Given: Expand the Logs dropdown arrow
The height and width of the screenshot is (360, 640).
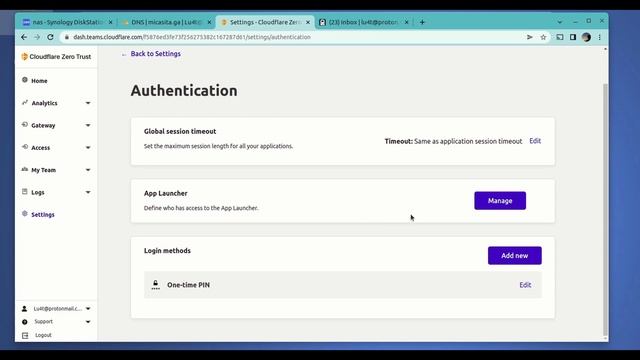Looking at the screenshot, I should click(88, 192).
